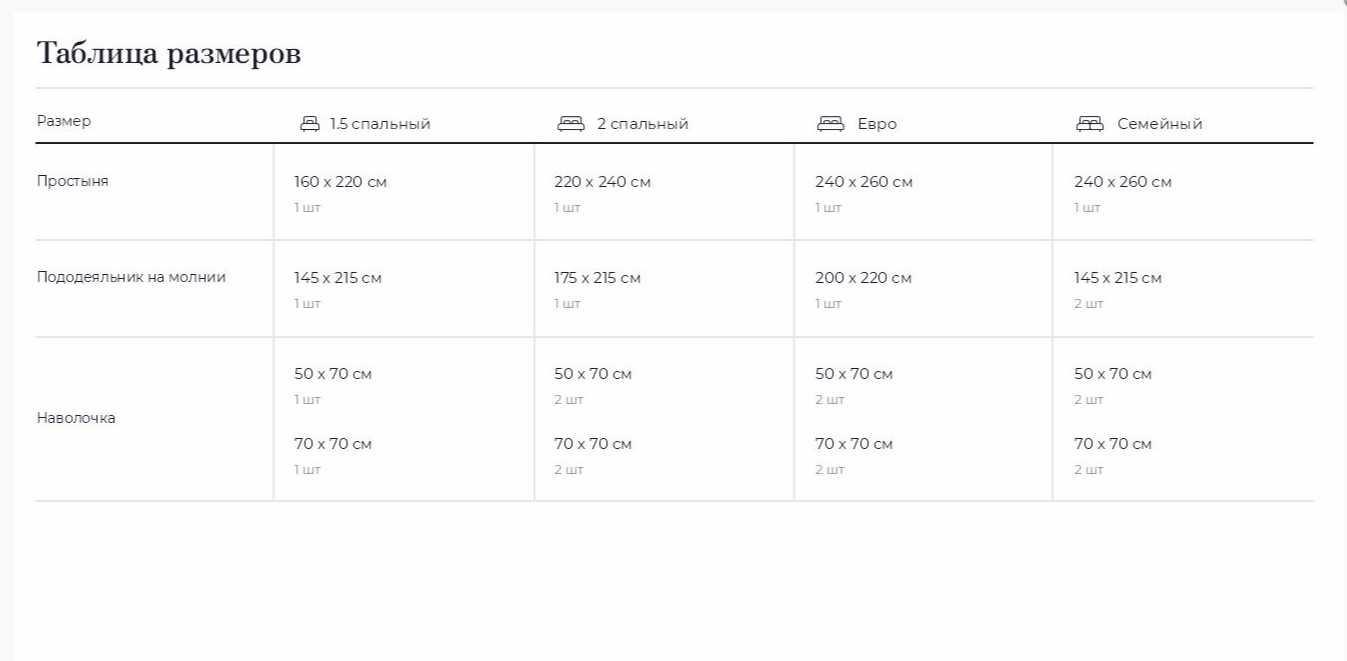Click the 2 шт quantity under Семейный duvet cover
Viewport: 1347px width, 661px height.
point(1089,304)
